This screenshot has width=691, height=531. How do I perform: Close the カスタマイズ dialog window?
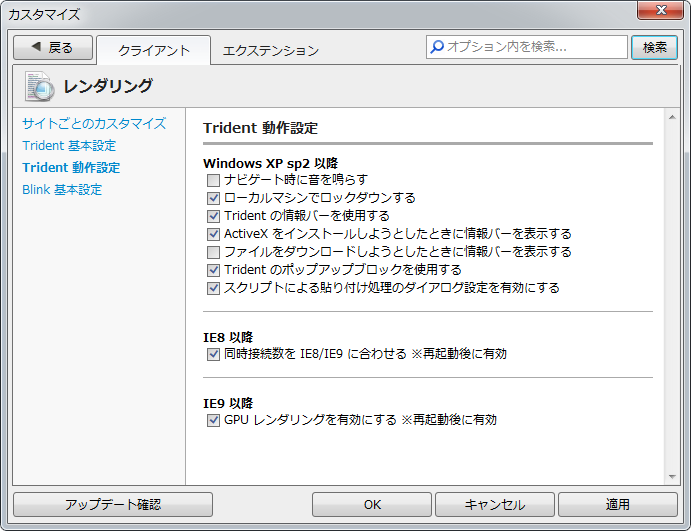pyautogui.click(x=660, y=11)
